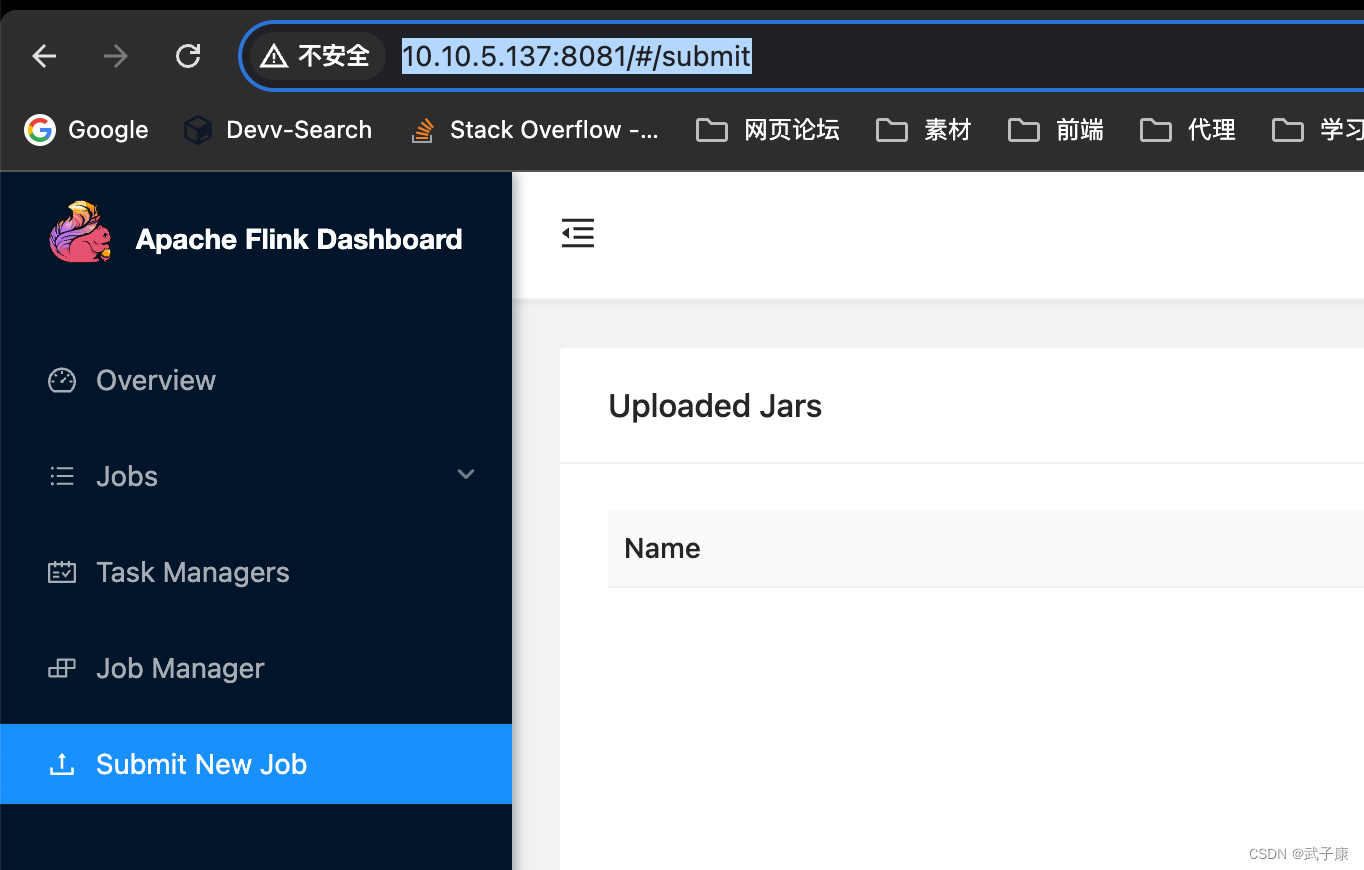Click the Jobs list icon

tap(61, 475)
